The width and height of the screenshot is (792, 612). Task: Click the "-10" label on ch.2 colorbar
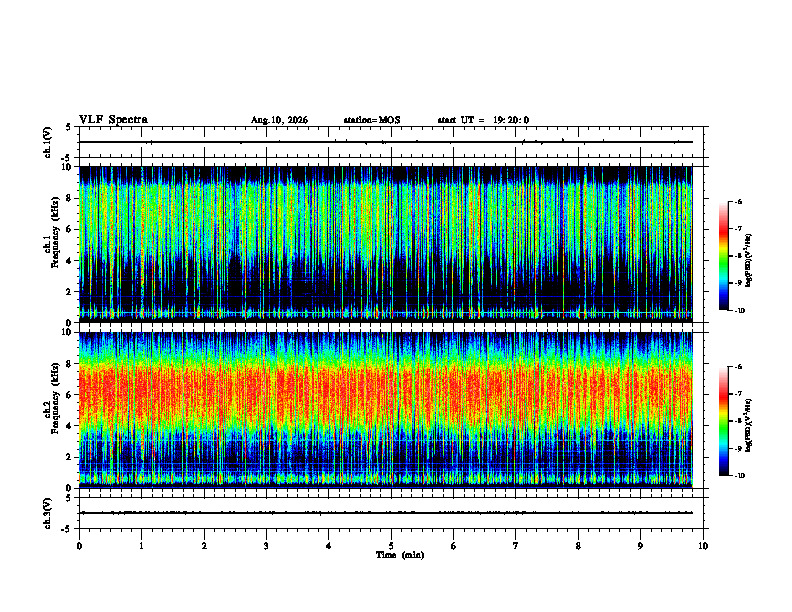coord(740,476)
